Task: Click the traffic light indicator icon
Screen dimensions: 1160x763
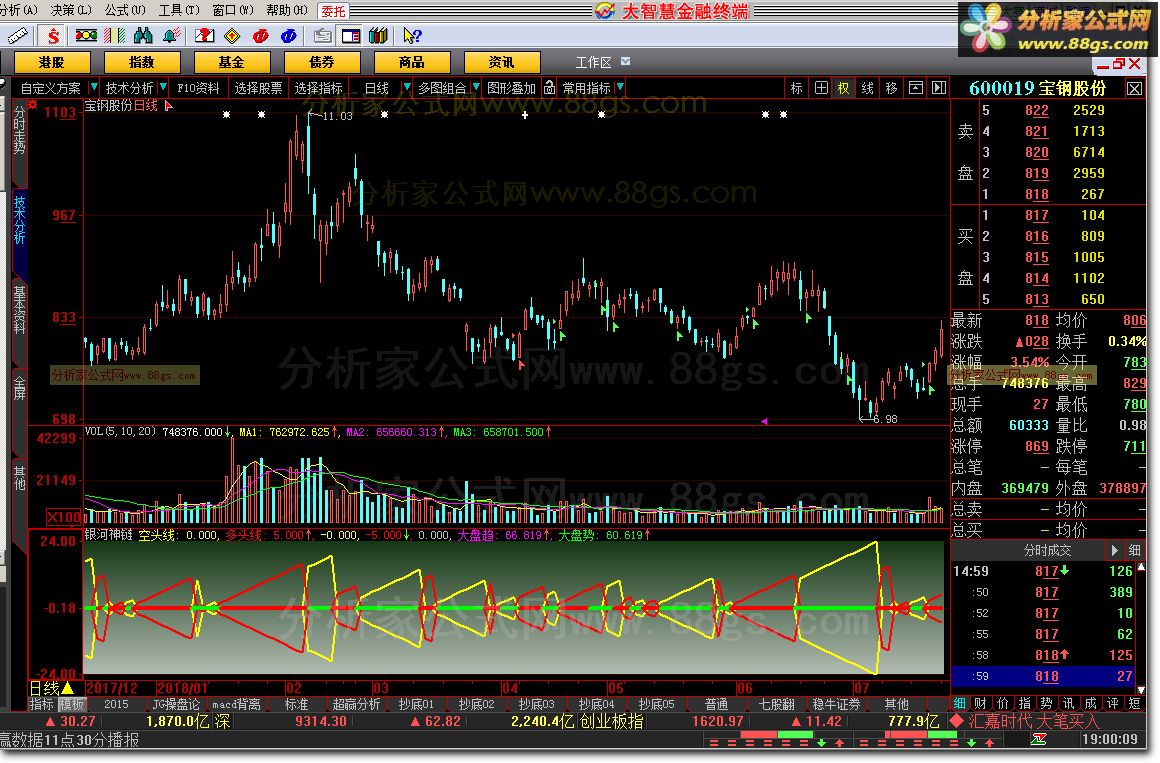Action: tap(87, 35)
